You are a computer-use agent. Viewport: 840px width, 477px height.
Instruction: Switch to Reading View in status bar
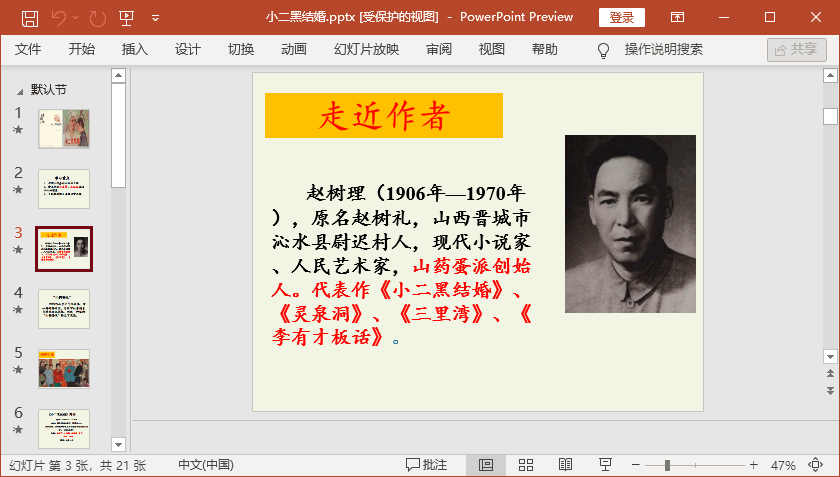[565, 465]
